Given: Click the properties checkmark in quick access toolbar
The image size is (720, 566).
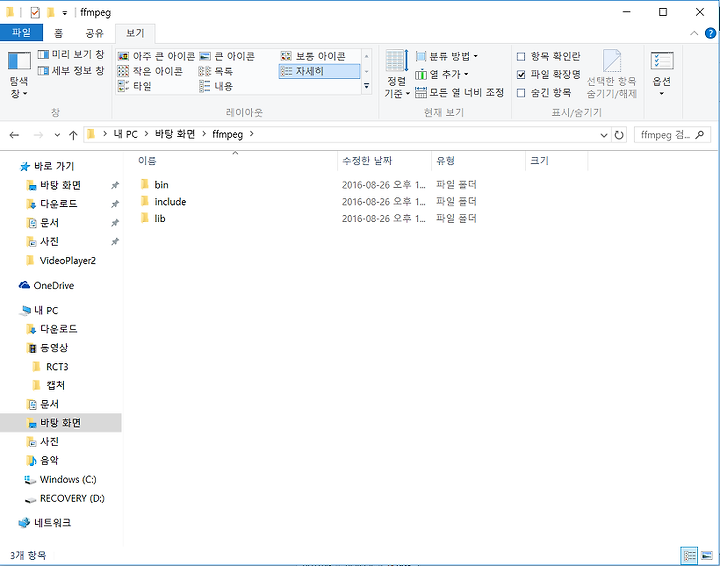Looking at the screenshot, I should [x=35, y=12].
